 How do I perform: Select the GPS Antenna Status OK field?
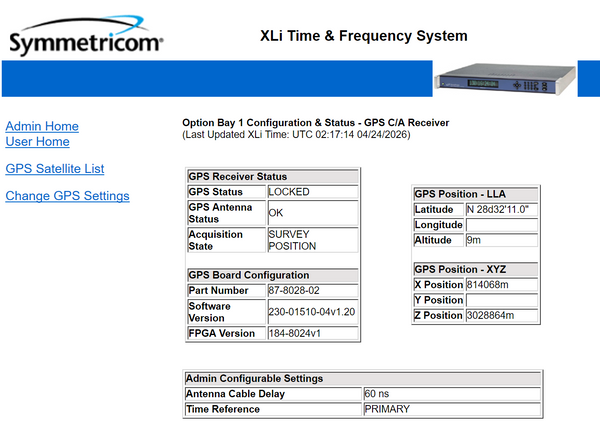311,213
